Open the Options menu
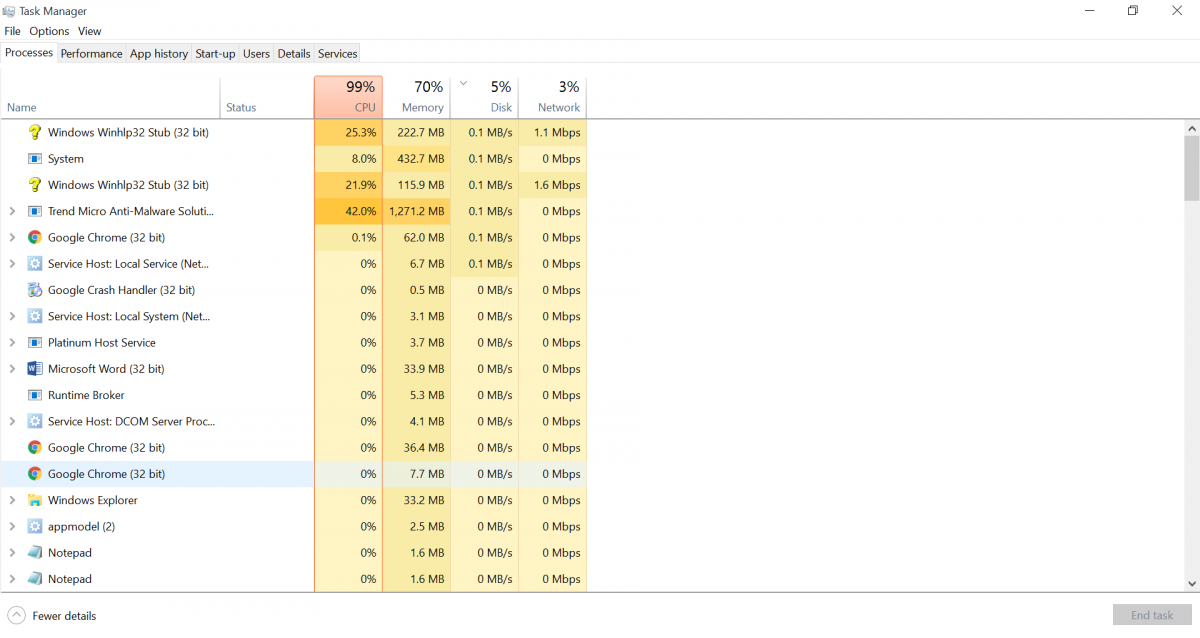Viewport: 1200px width, 638px height. tap(49, 31)
